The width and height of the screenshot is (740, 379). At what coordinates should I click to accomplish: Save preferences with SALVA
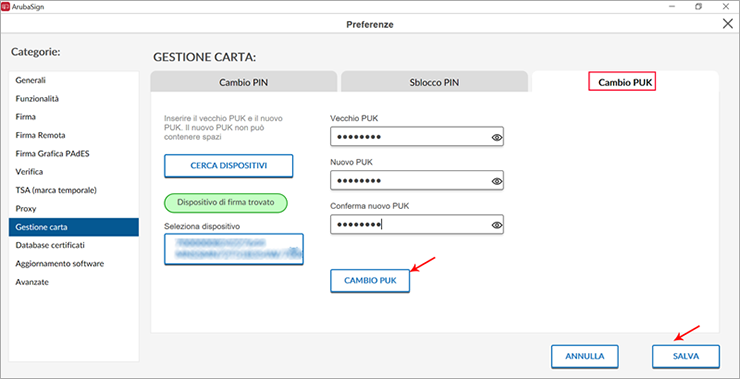[686, 356]
